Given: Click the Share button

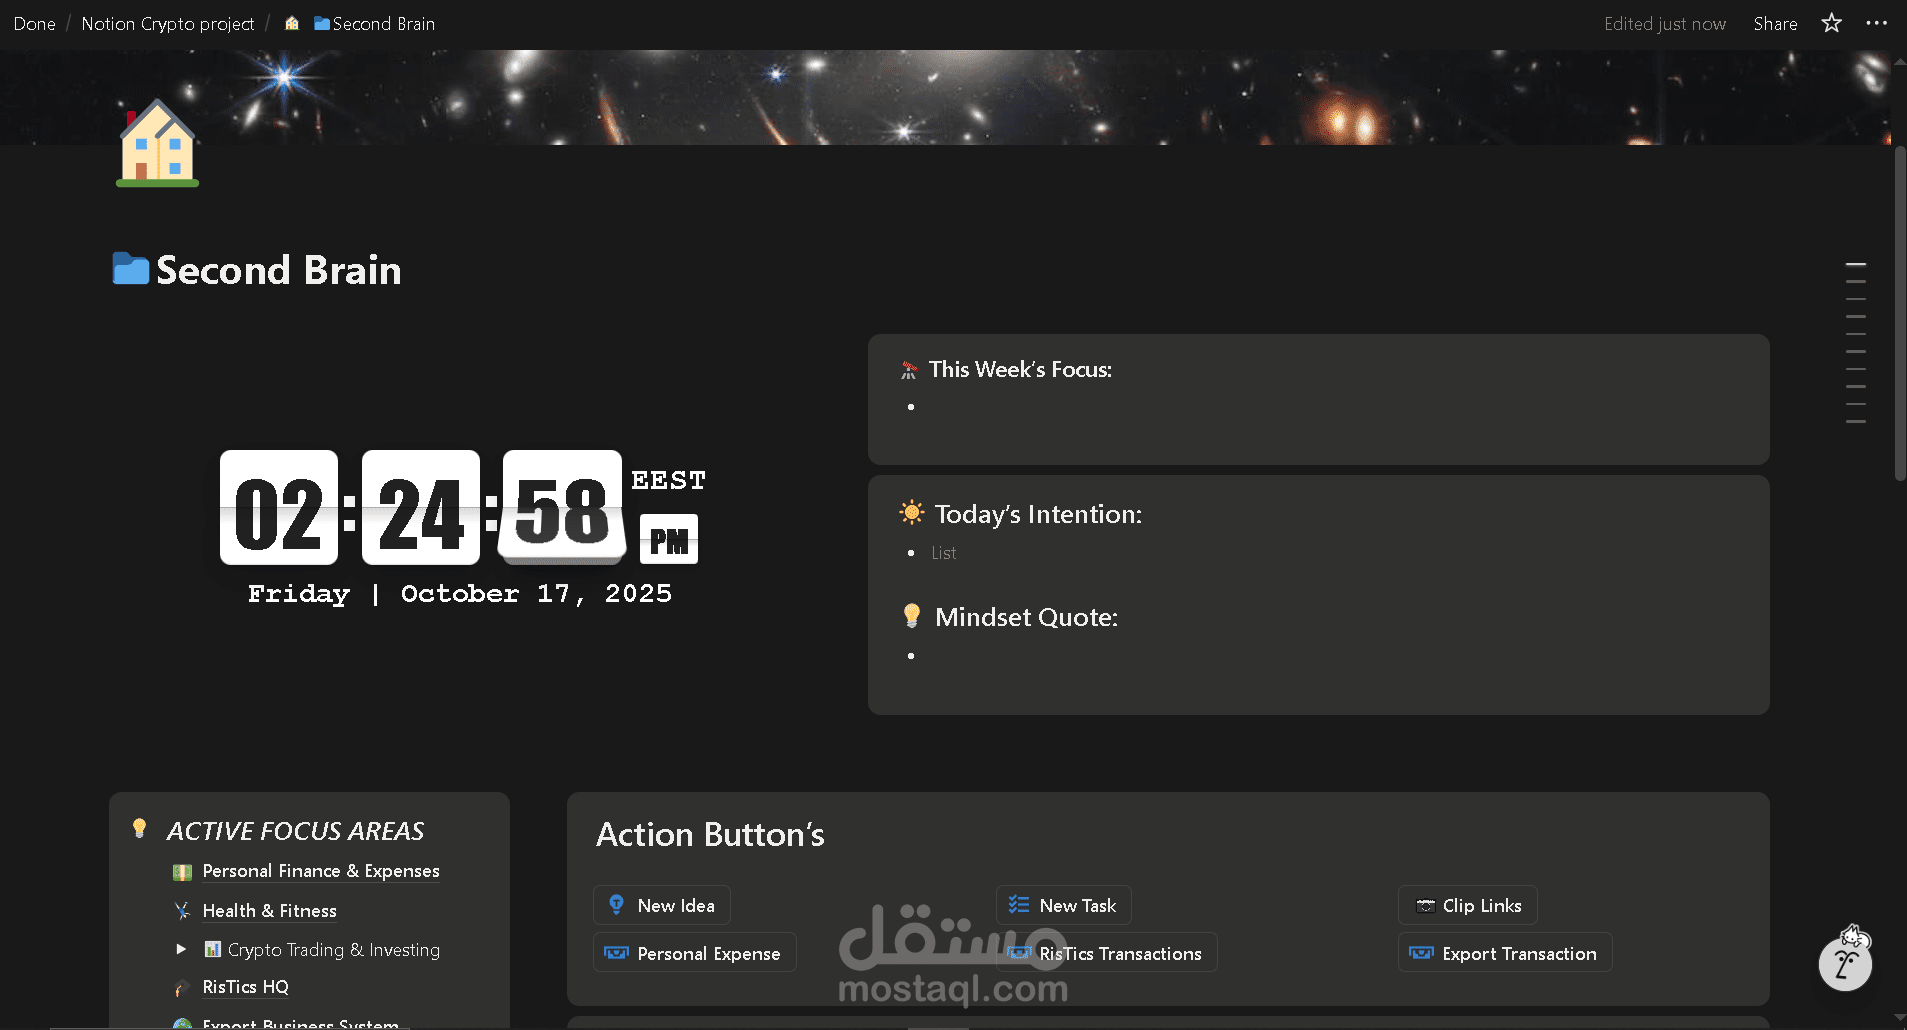Looking at the screenshot, I should 1775,24.
